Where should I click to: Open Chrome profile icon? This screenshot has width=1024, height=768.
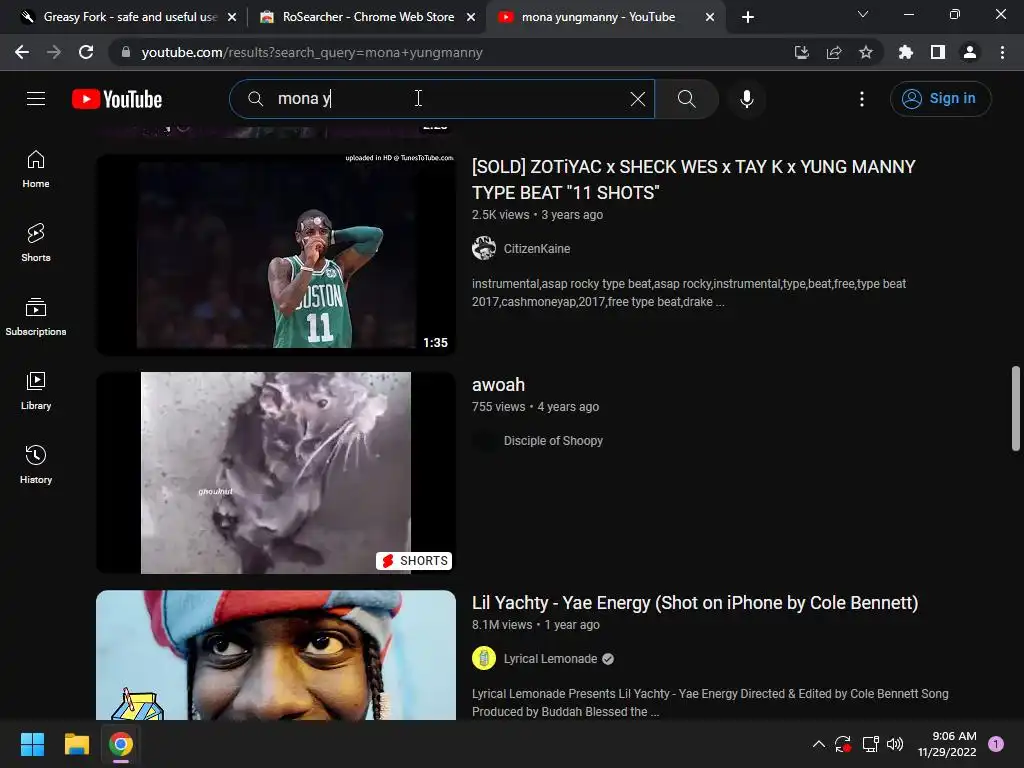click(969, 52)
